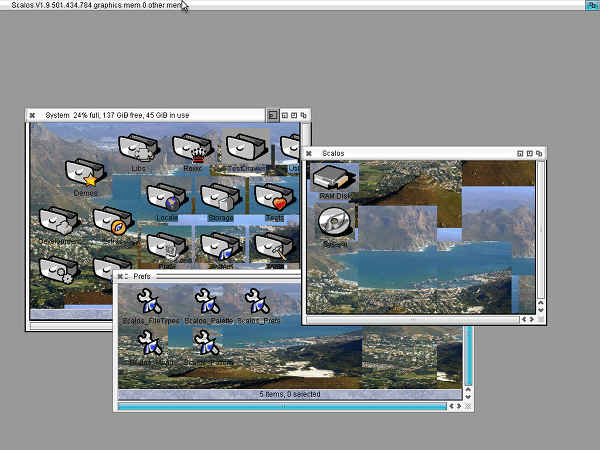Select the RAM Disk icon
The height and width of the screenshot is (450, 600).
click(x=331, y=178)
